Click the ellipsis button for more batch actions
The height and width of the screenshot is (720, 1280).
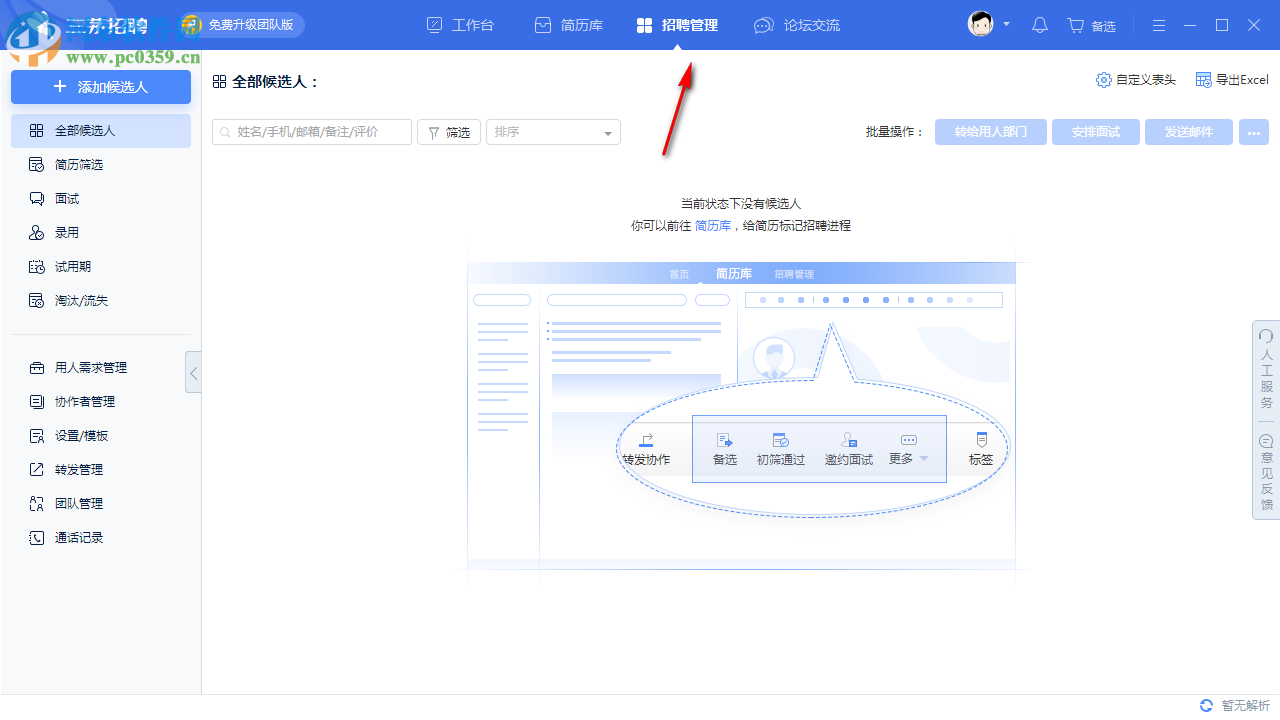[1253, 131]
